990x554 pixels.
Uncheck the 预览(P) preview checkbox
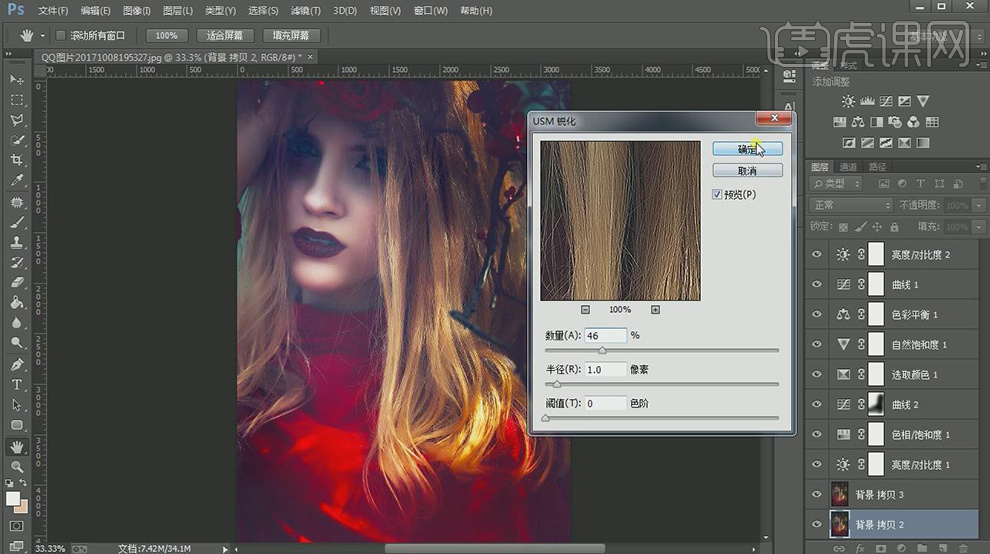tap(717, 194)
